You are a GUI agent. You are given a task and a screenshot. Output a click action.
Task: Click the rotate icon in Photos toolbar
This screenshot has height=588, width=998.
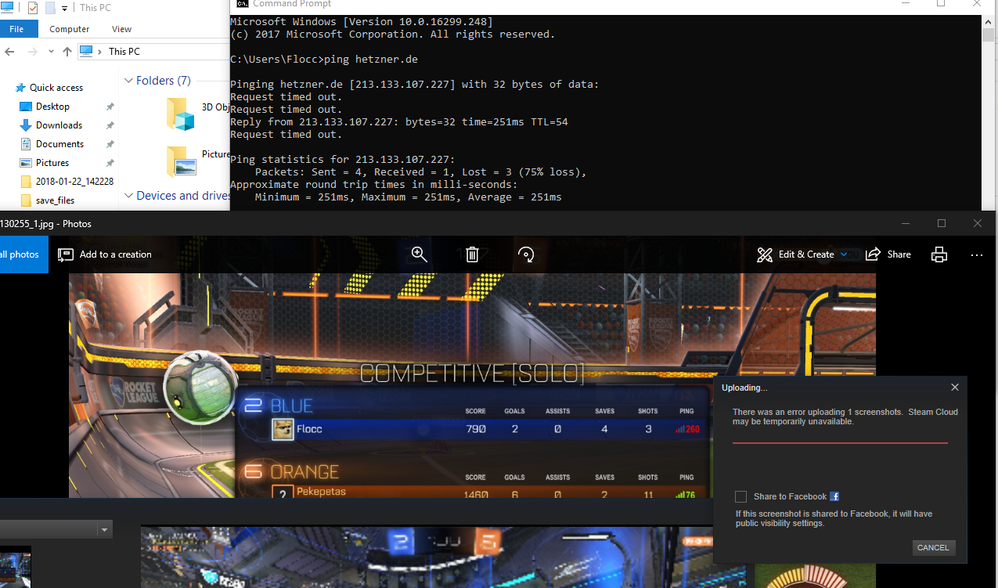[x=526, y=255]
